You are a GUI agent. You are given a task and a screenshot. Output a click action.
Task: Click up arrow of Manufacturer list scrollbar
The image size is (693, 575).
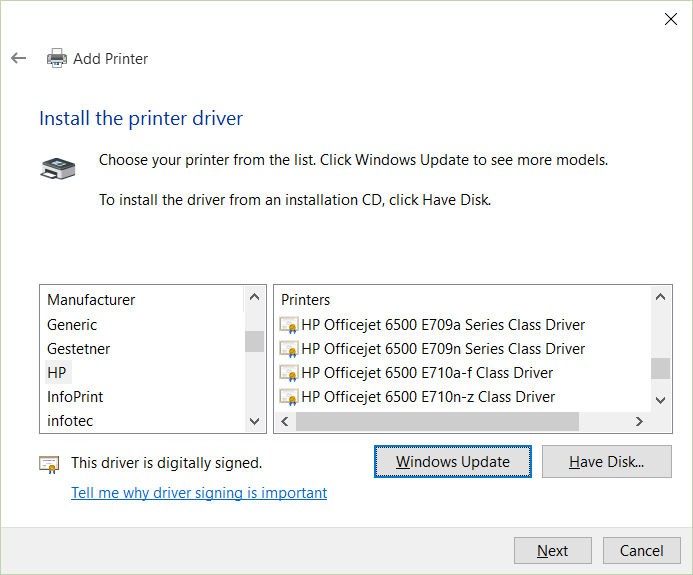pyautogui.click(x=254, y=297)
